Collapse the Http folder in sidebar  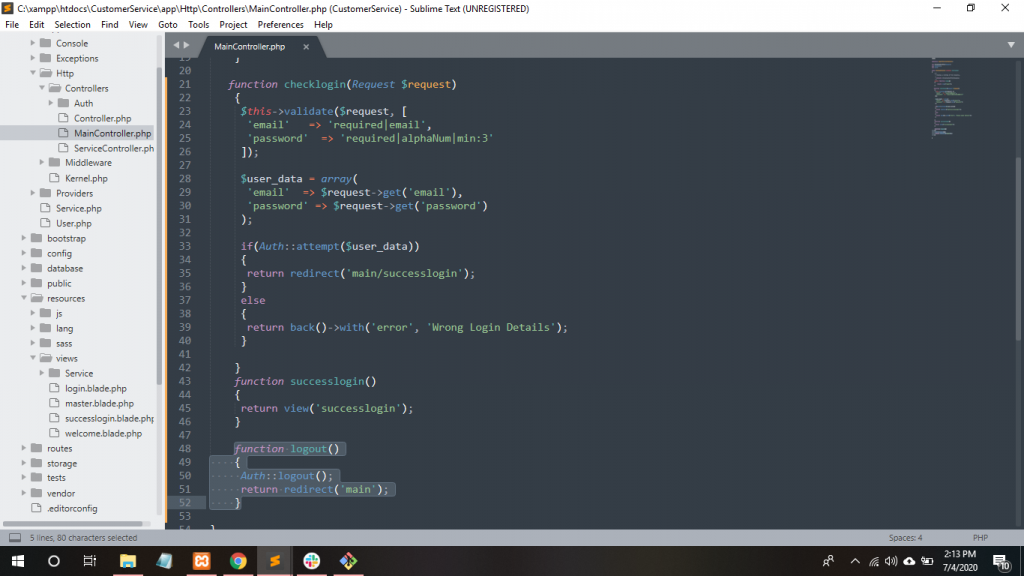coord(33,73)
